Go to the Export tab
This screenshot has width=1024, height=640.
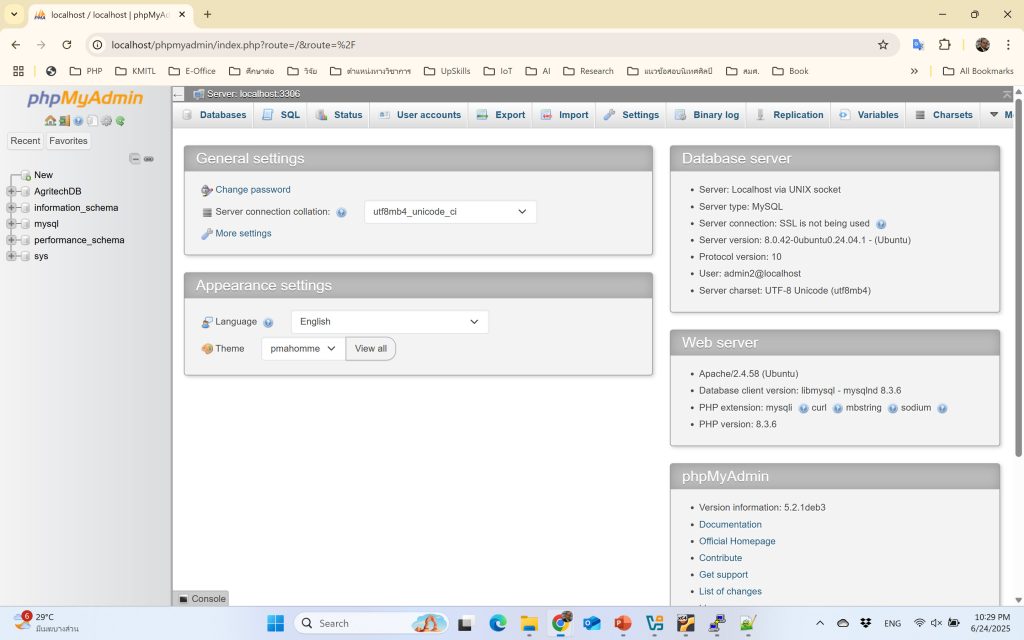501,115
